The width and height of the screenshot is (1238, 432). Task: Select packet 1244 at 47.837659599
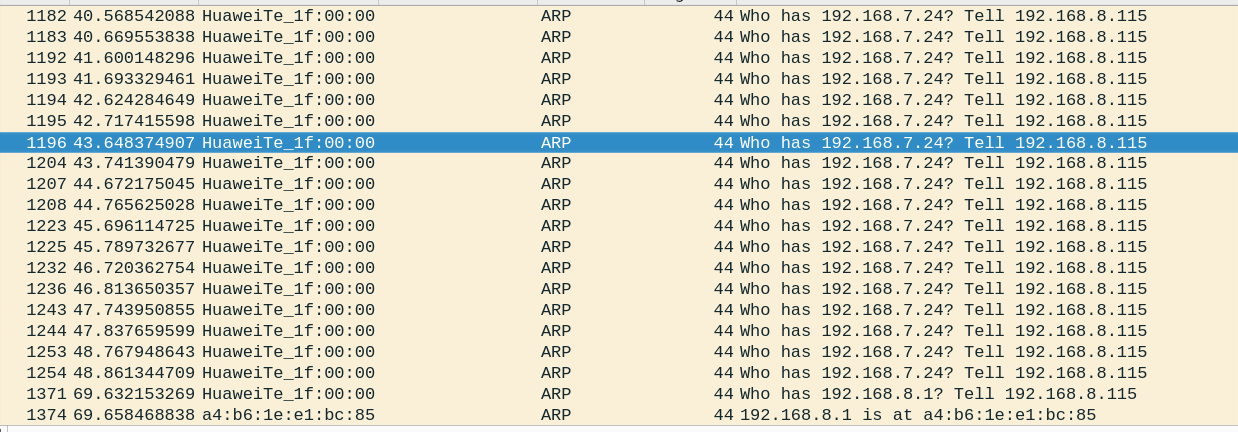619,331
